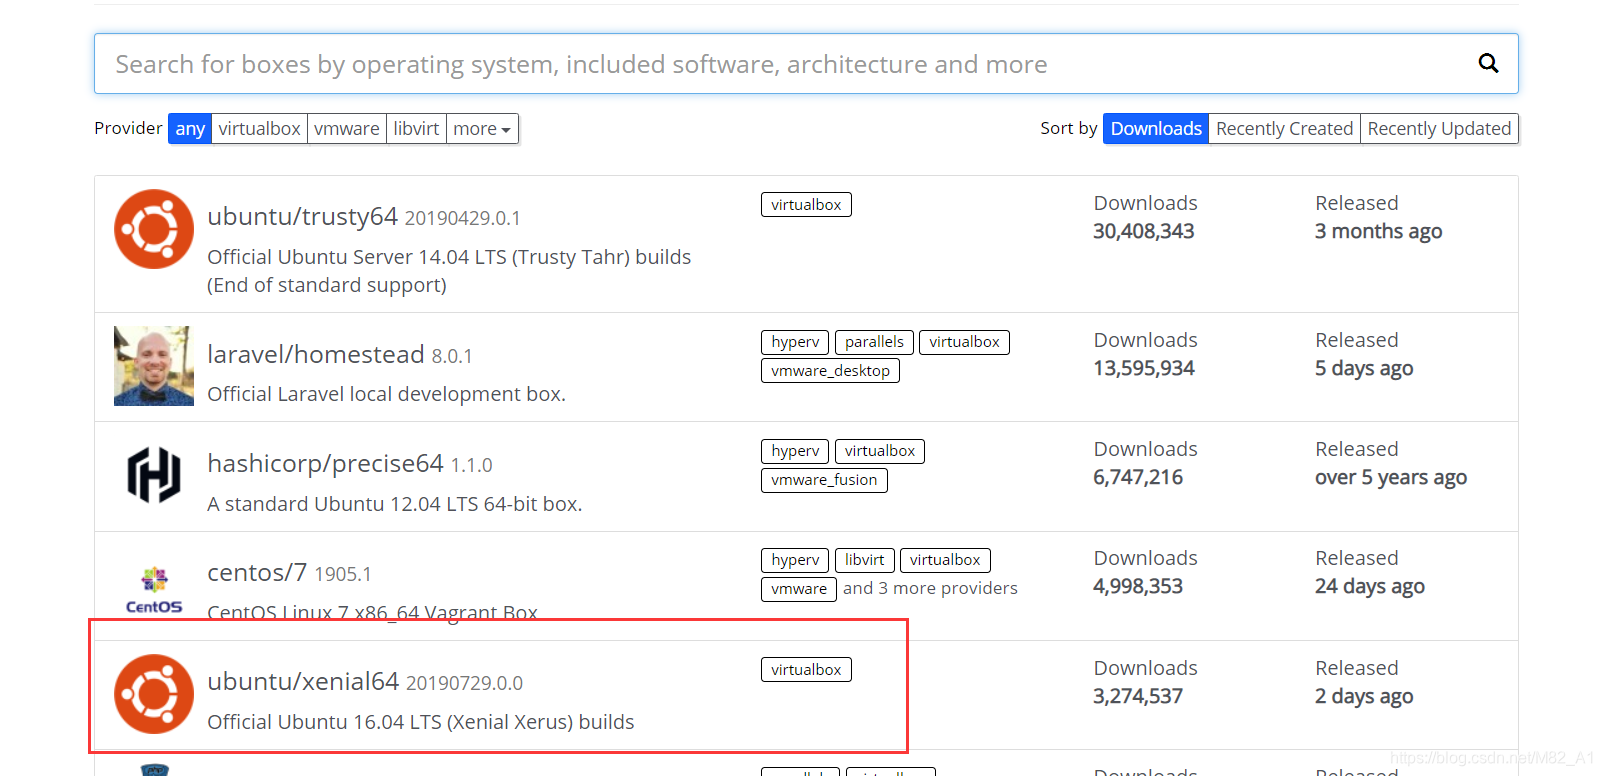Filter boxes by virtualbox provider
Image resolution: width=1602 pixels, height=776 pixels.
259,129
